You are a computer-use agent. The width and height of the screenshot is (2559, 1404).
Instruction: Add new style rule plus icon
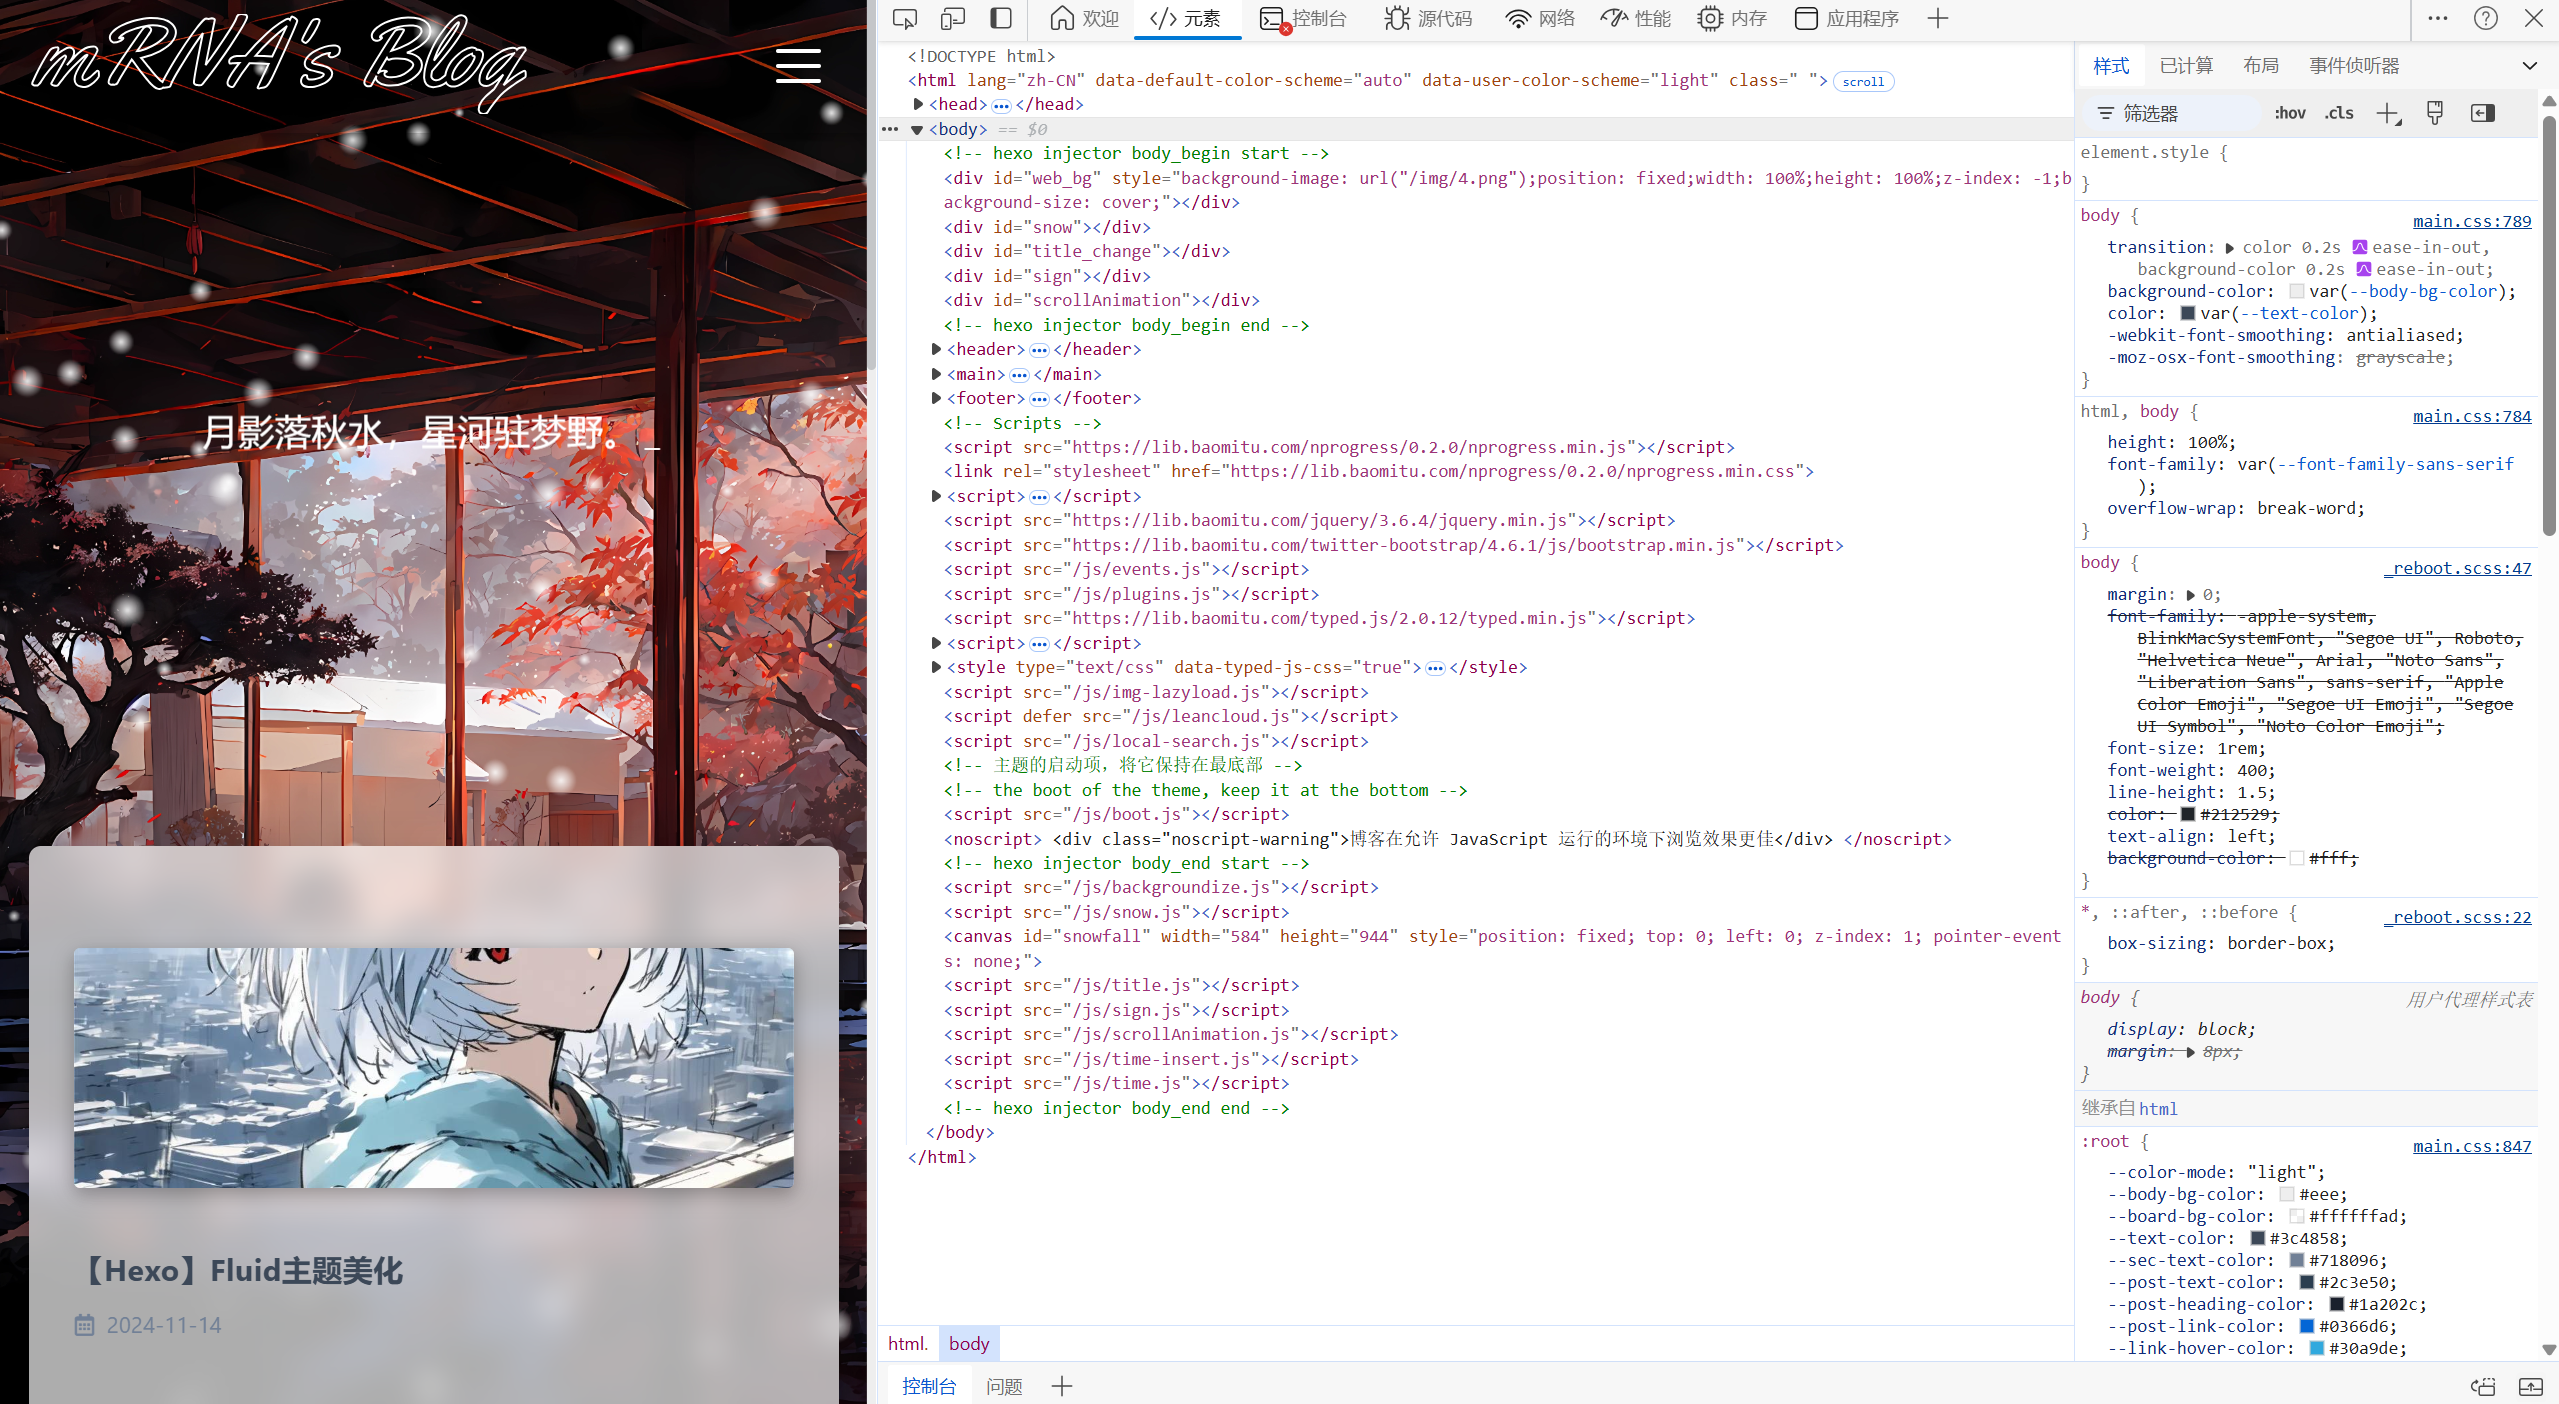(2387, 113)
